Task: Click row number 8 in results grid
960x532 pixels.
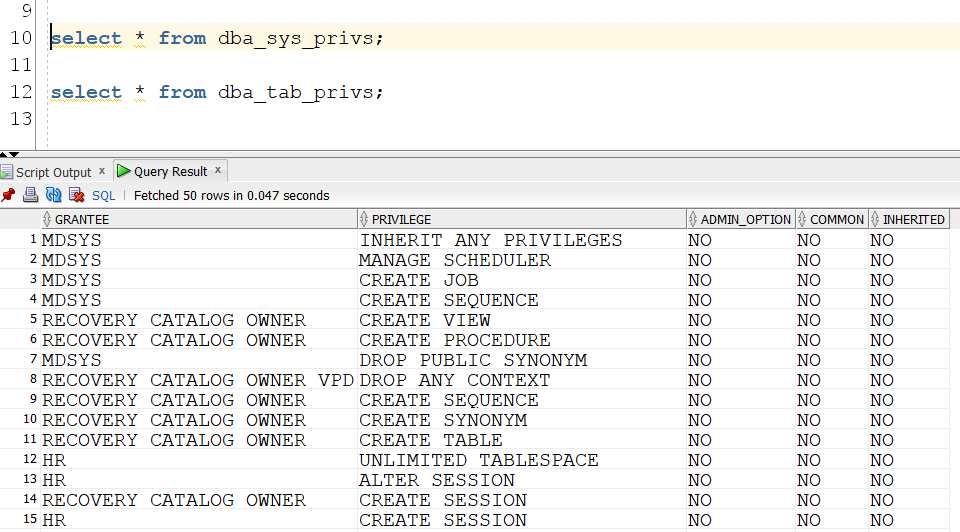Action: pos(32,380)
